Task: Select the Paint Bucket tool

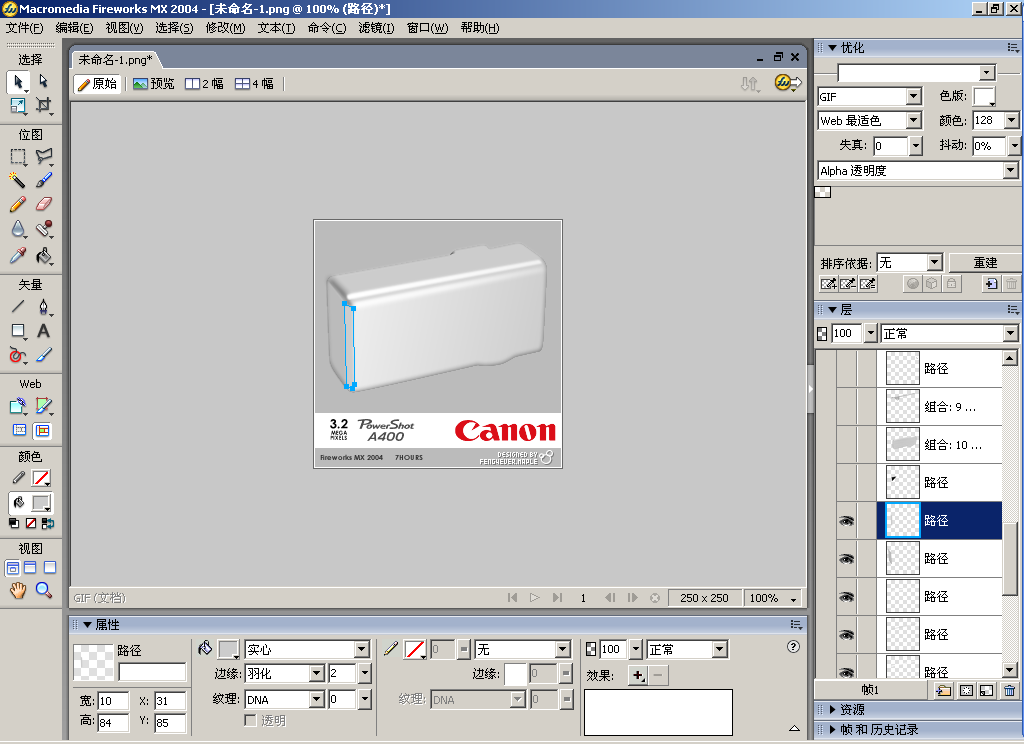Action: (44, 255)
